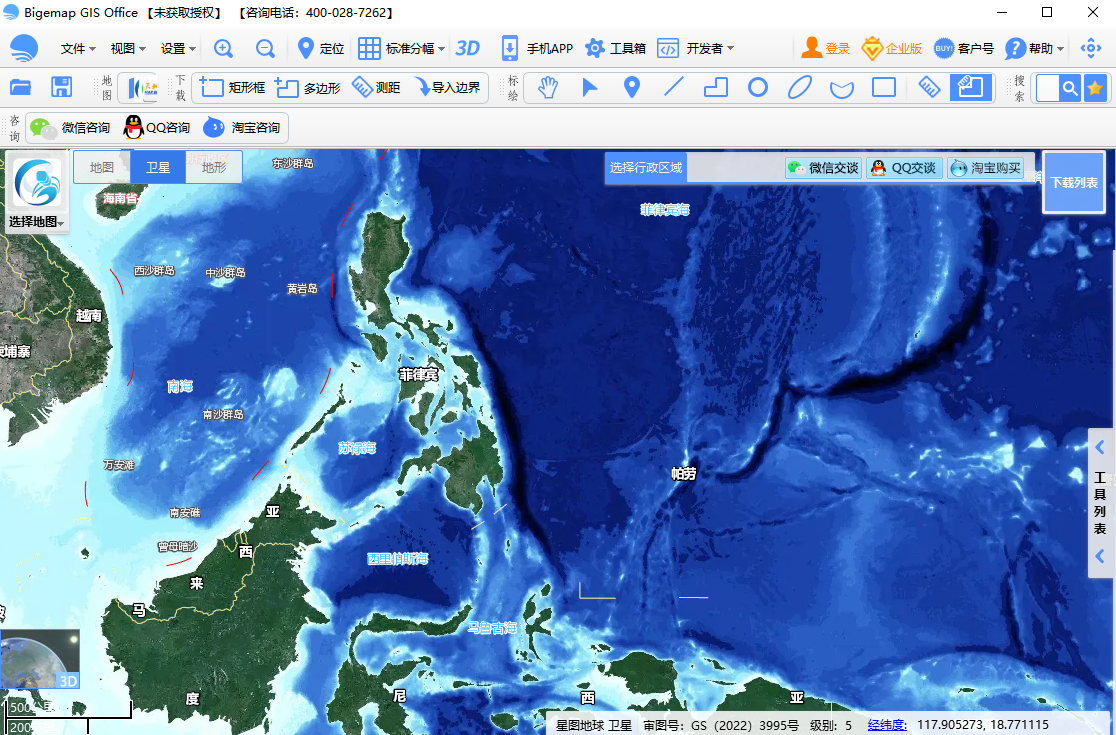1116x735 pixels.
Task: Open the 客户号 BUY button
Action: coord(964,48)
